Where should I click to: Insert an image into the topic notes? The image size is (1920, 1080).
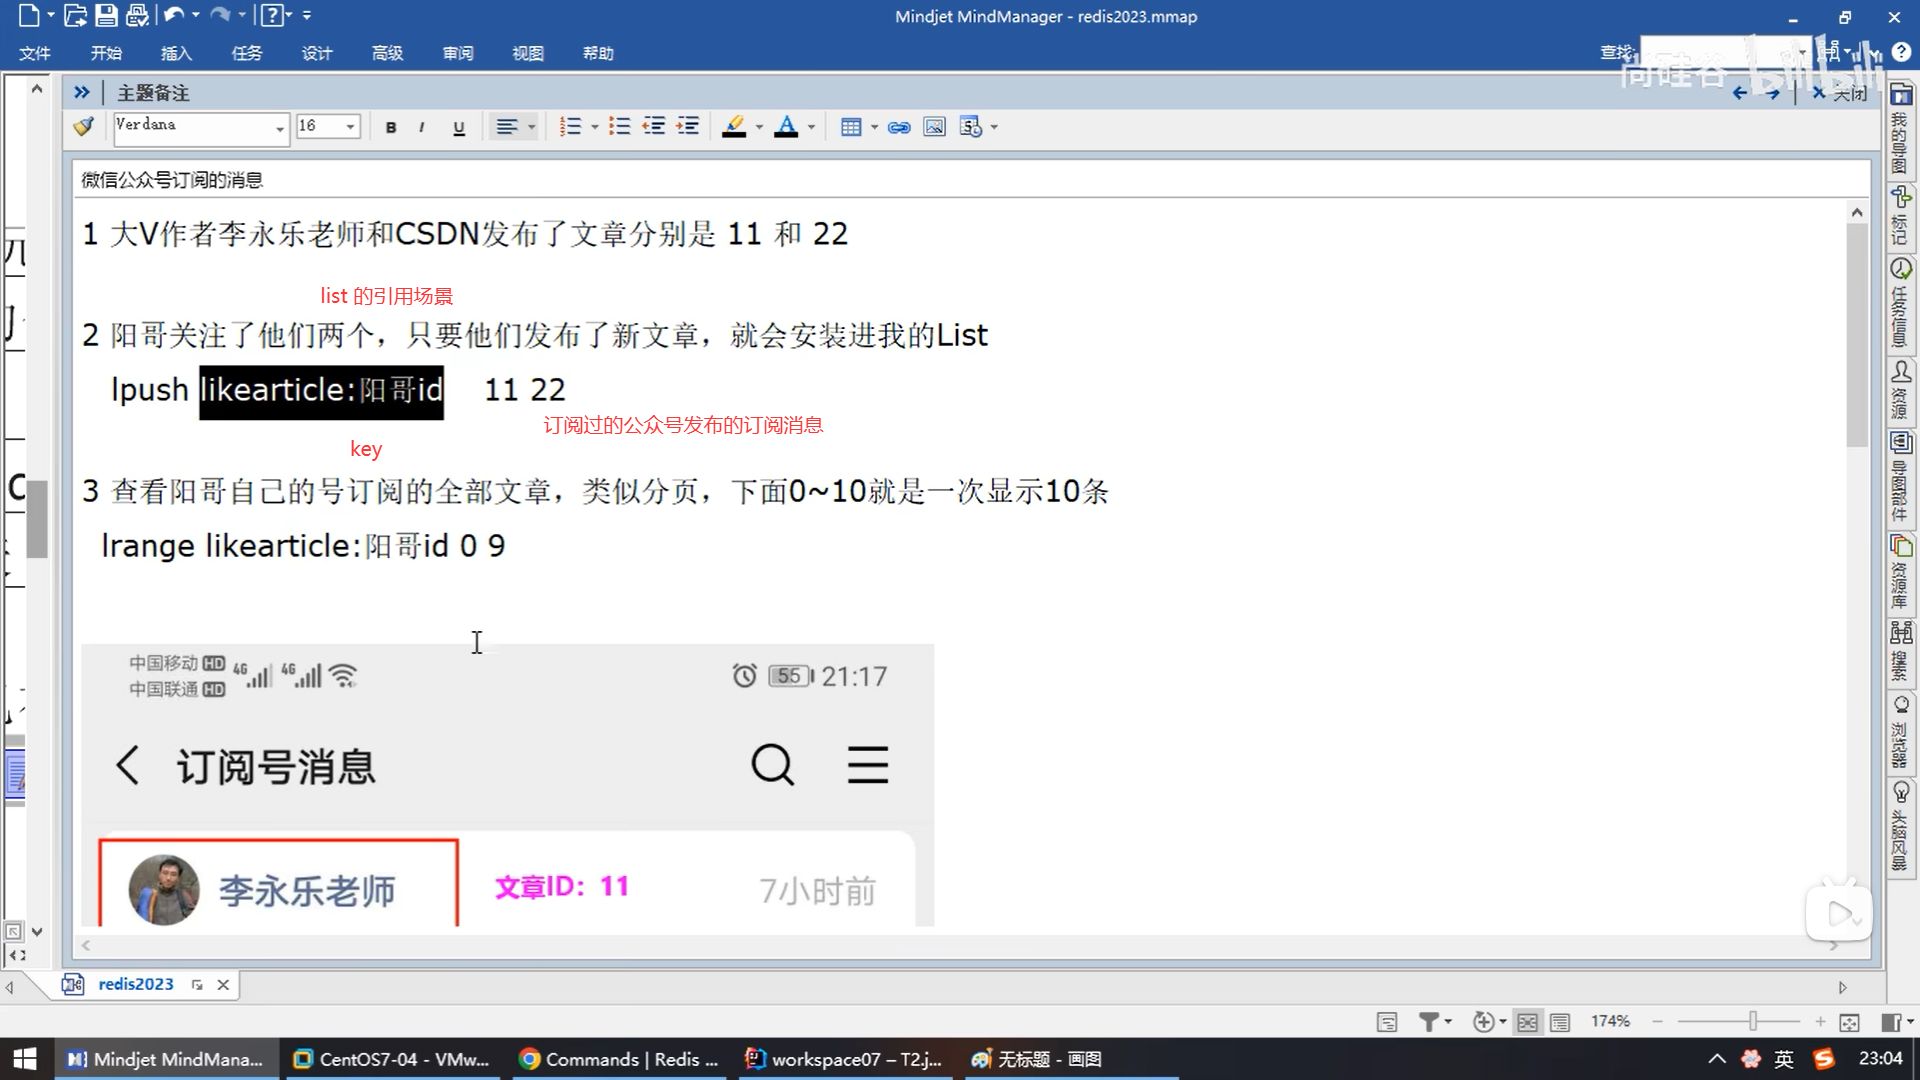coord(933,127)
